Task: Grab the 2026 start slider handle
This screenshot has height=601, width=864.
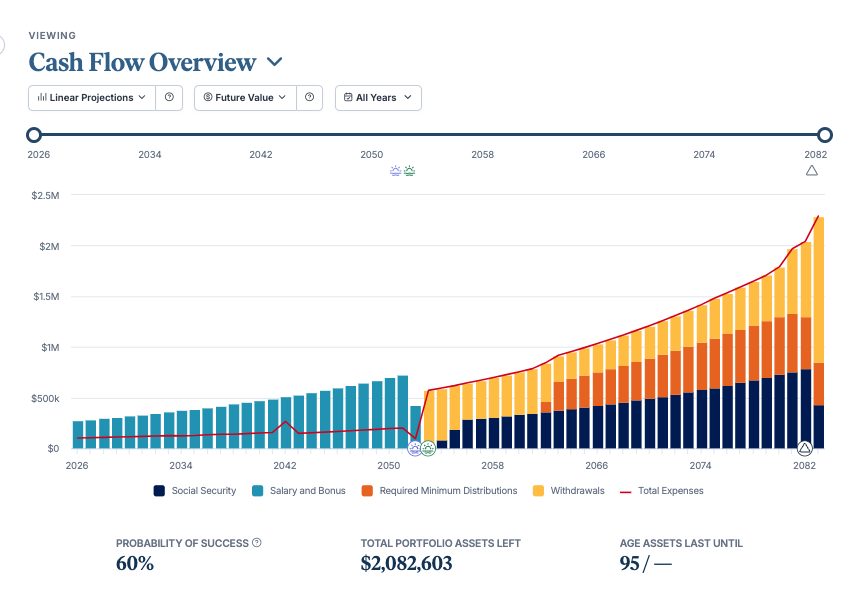Action: 34,134
